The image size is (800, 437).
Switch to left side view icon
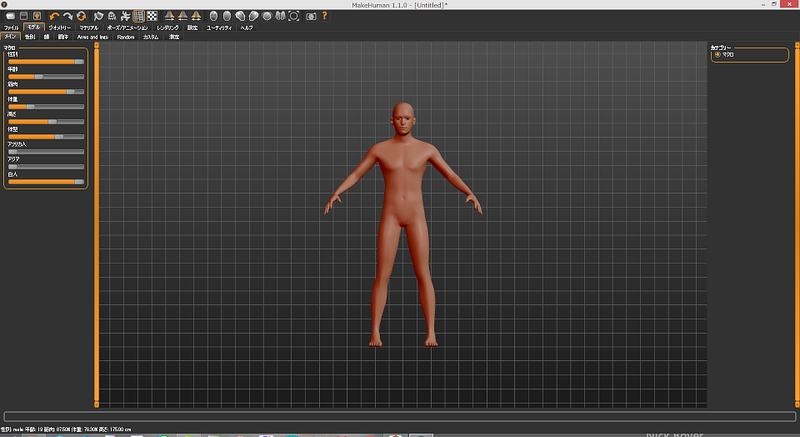pyautogui.click(x=240, y=16)
